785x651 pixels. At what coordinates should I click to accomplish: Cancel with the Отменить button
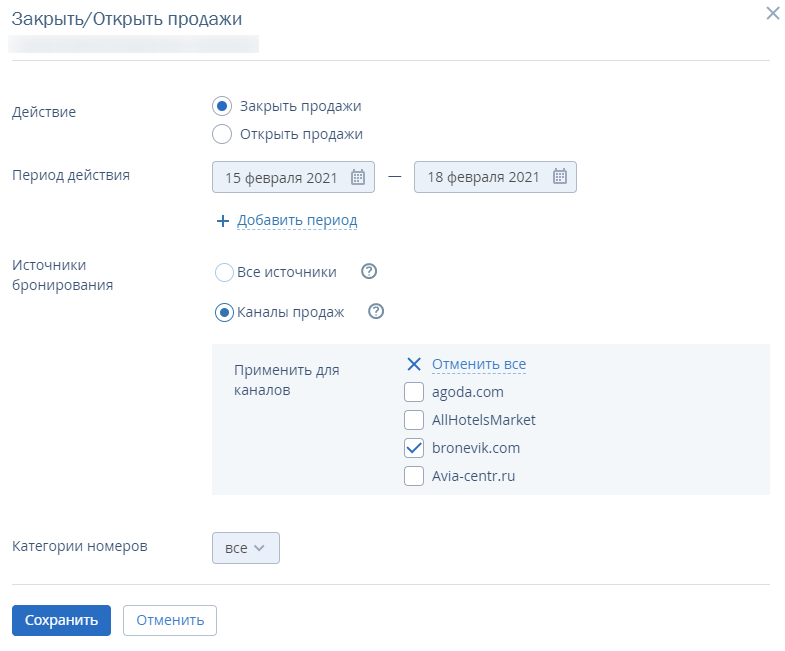(170, 620)
